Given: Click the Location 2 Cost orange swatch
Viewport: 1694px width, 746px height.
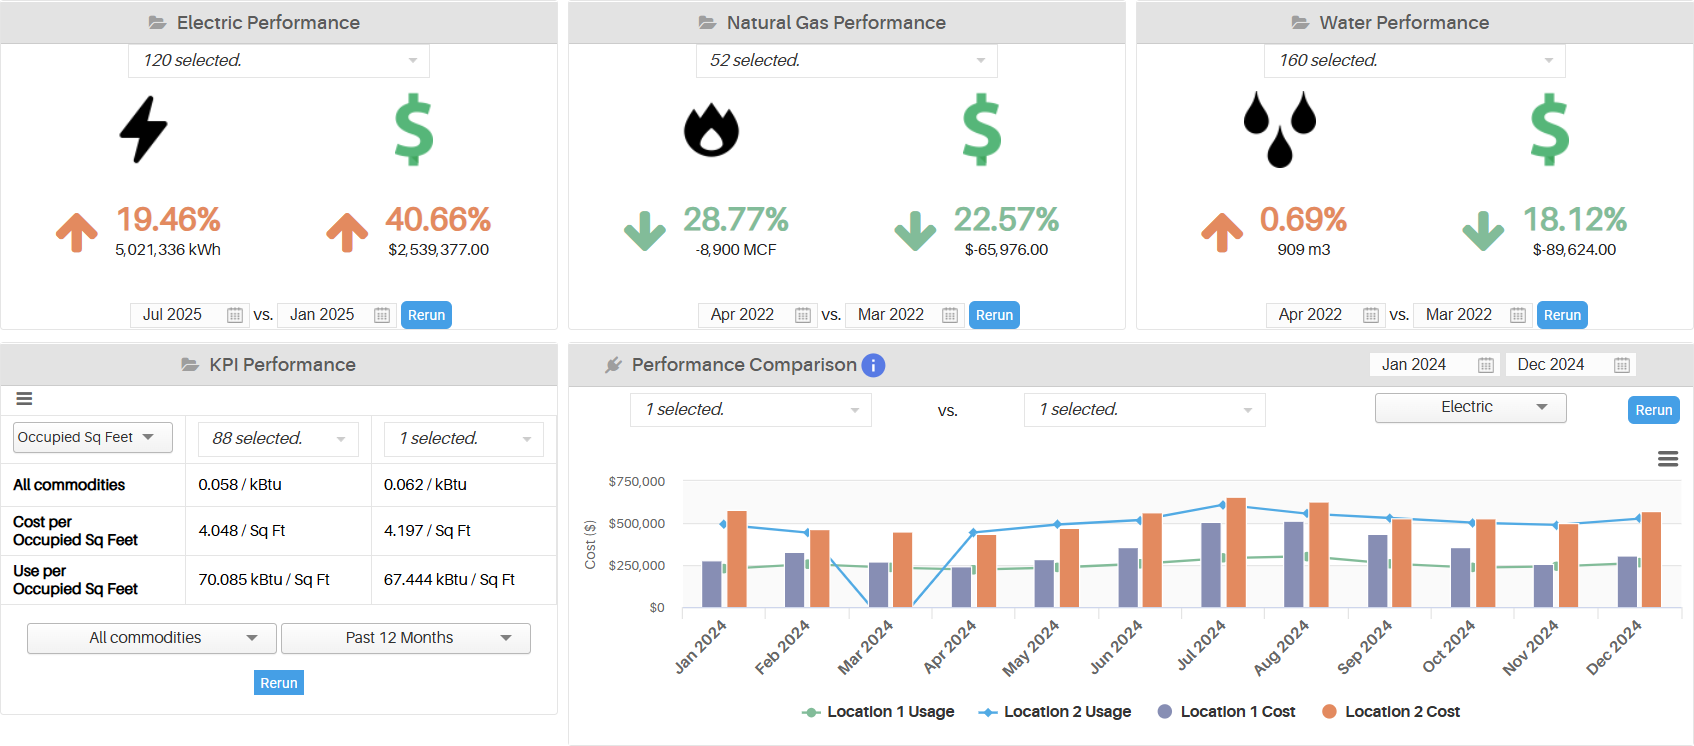Looking at the screenshot, I should [x=1329, y=712].
